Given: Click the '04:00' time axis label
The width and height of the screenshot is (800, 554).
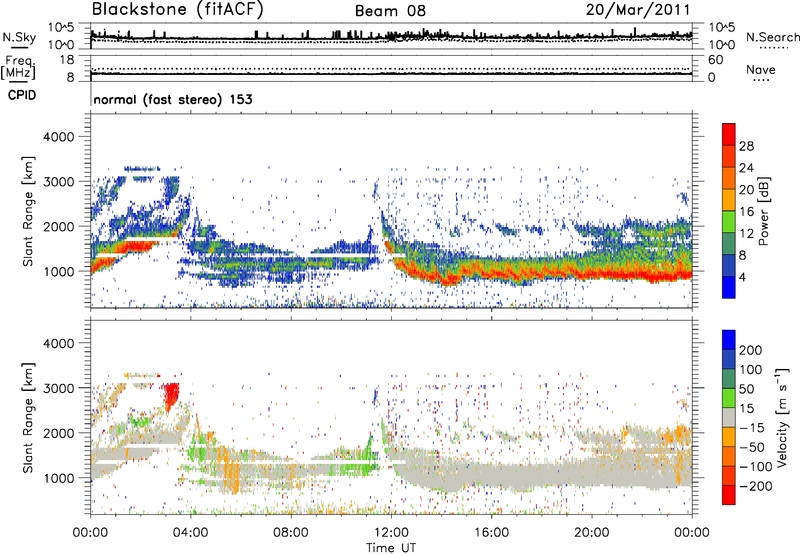Looking at the screenshot, I should point(191,533).
